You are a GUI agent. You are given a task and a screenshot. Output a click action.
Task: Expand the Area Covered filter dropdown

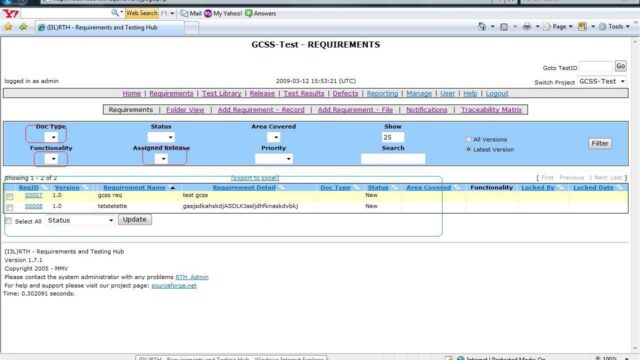click(x=273, y=137)
